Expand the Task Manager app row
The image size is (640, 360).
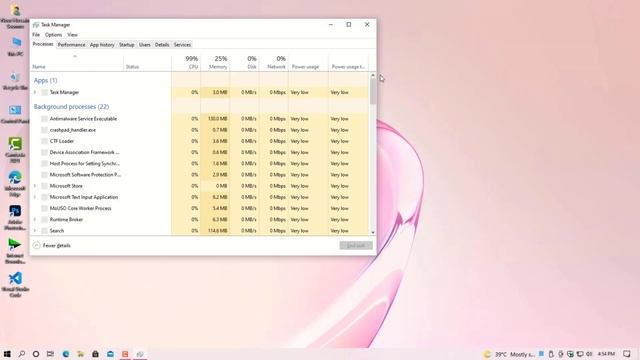[35, 92]
